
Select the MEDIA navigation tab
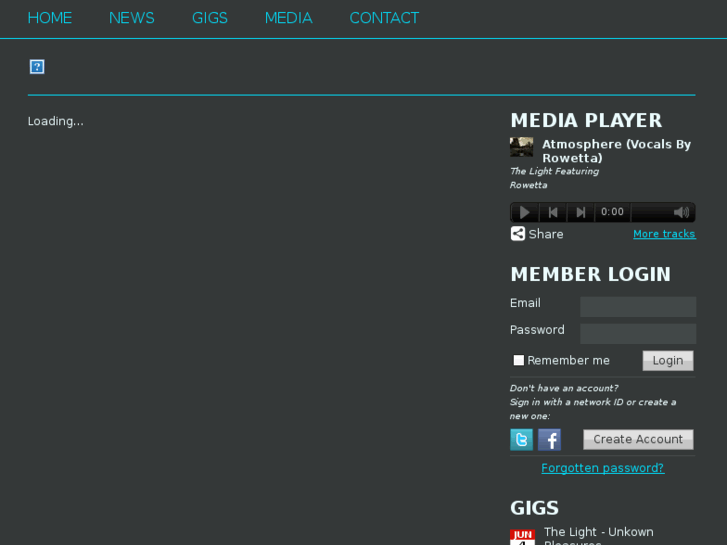[288, 18]
